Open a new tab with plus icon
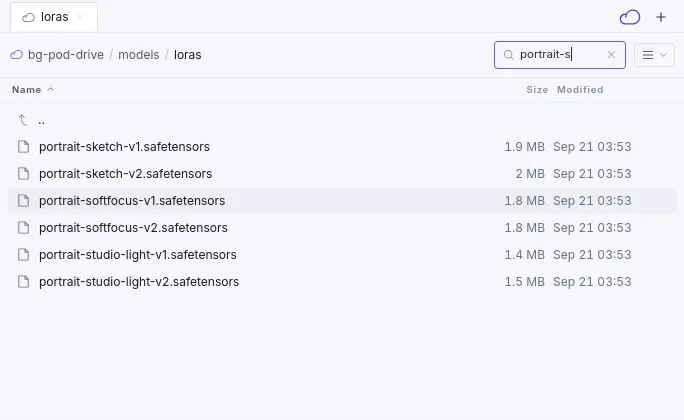This screenshot has width=684, height=420. point(661,17)
